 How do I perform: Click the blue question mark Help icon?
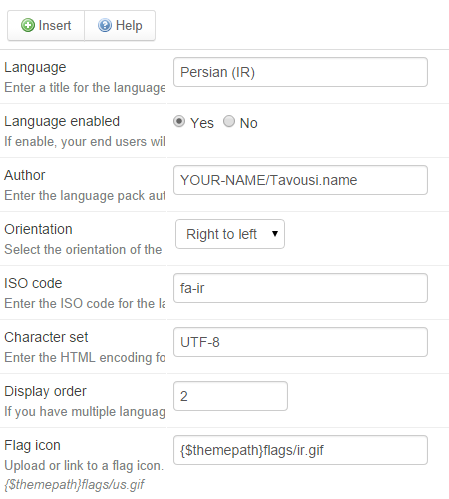pos(105,25)
